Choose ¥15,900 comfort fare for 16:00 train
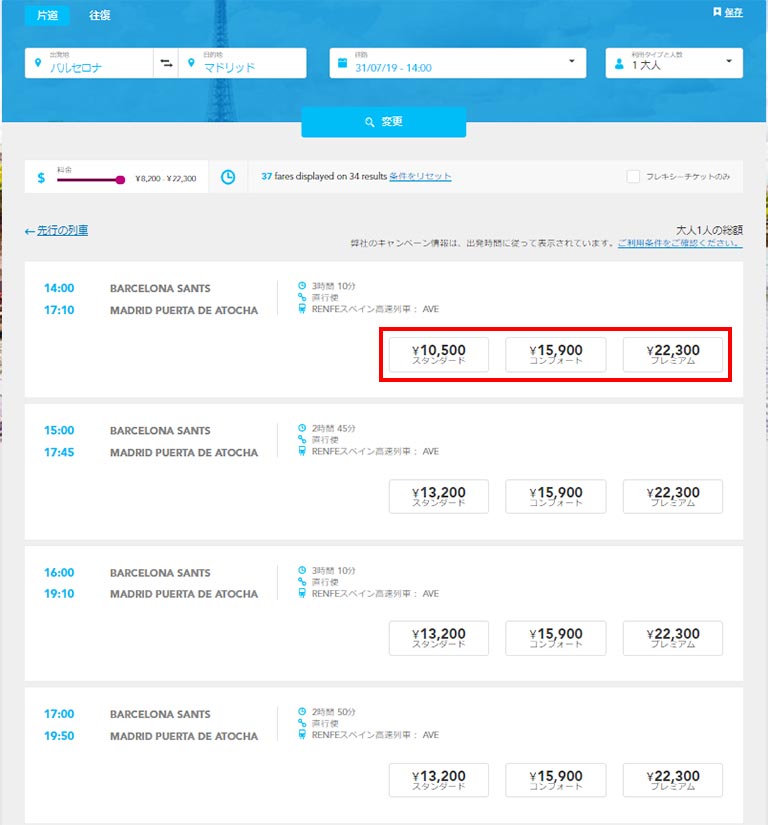This screenshot has height=825, width=768. click(555, 638)
